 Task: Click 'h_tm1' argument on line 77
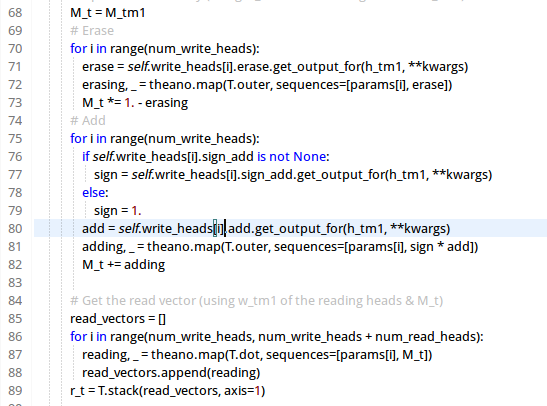(407, 175)
